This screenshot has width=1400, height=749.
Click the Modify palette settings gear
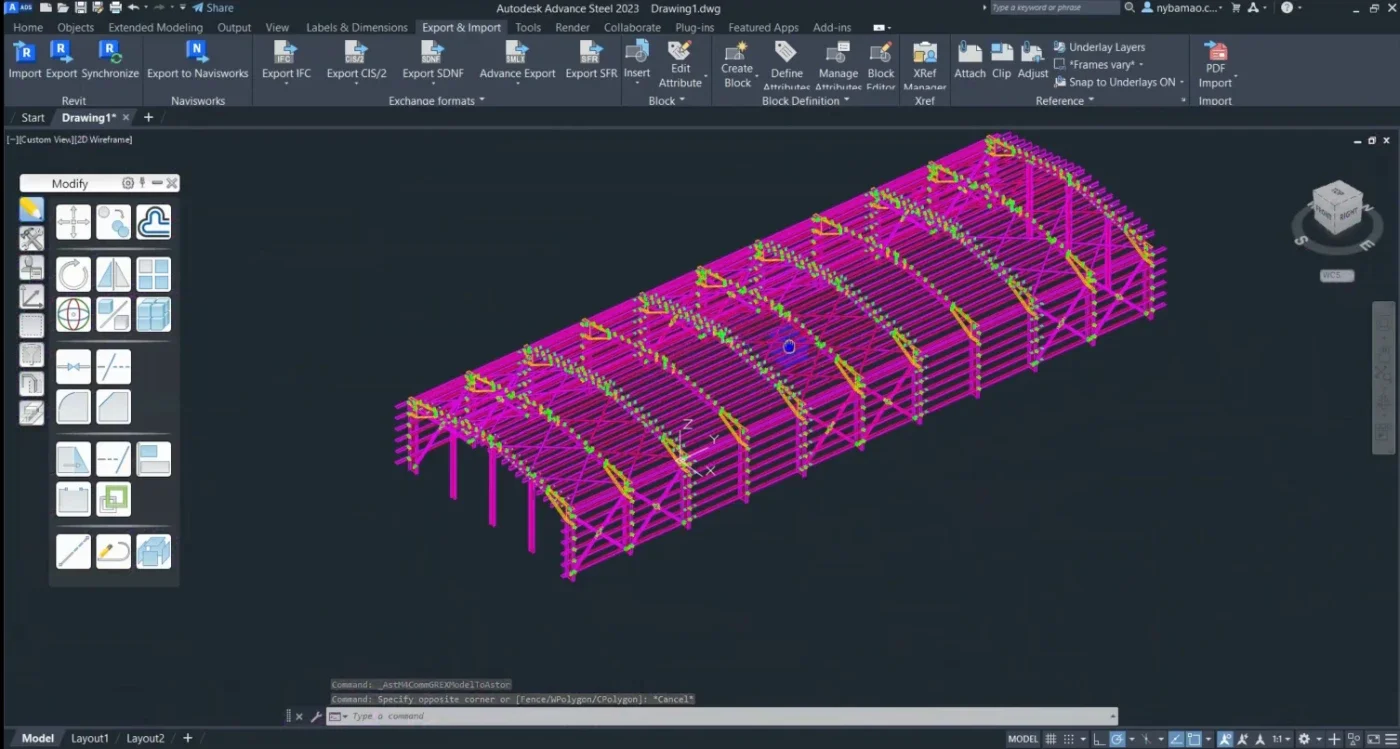[127, 183]
